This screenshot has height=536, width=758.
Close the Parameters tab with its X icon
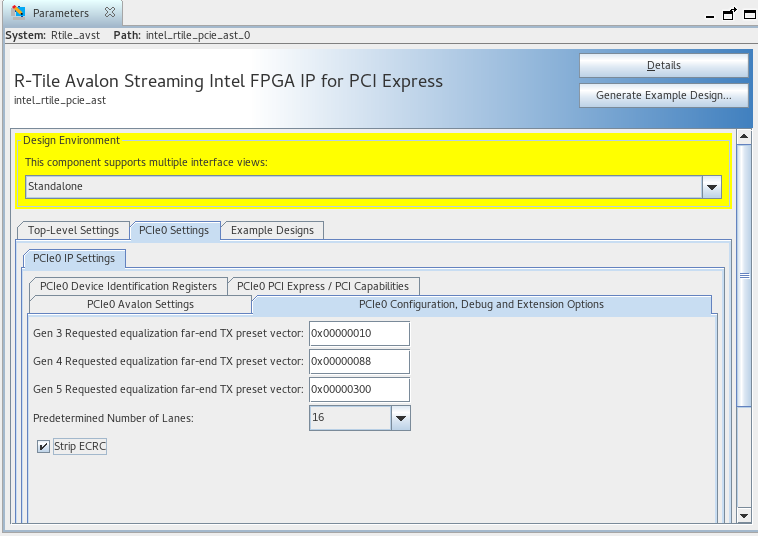click(109, 13)
